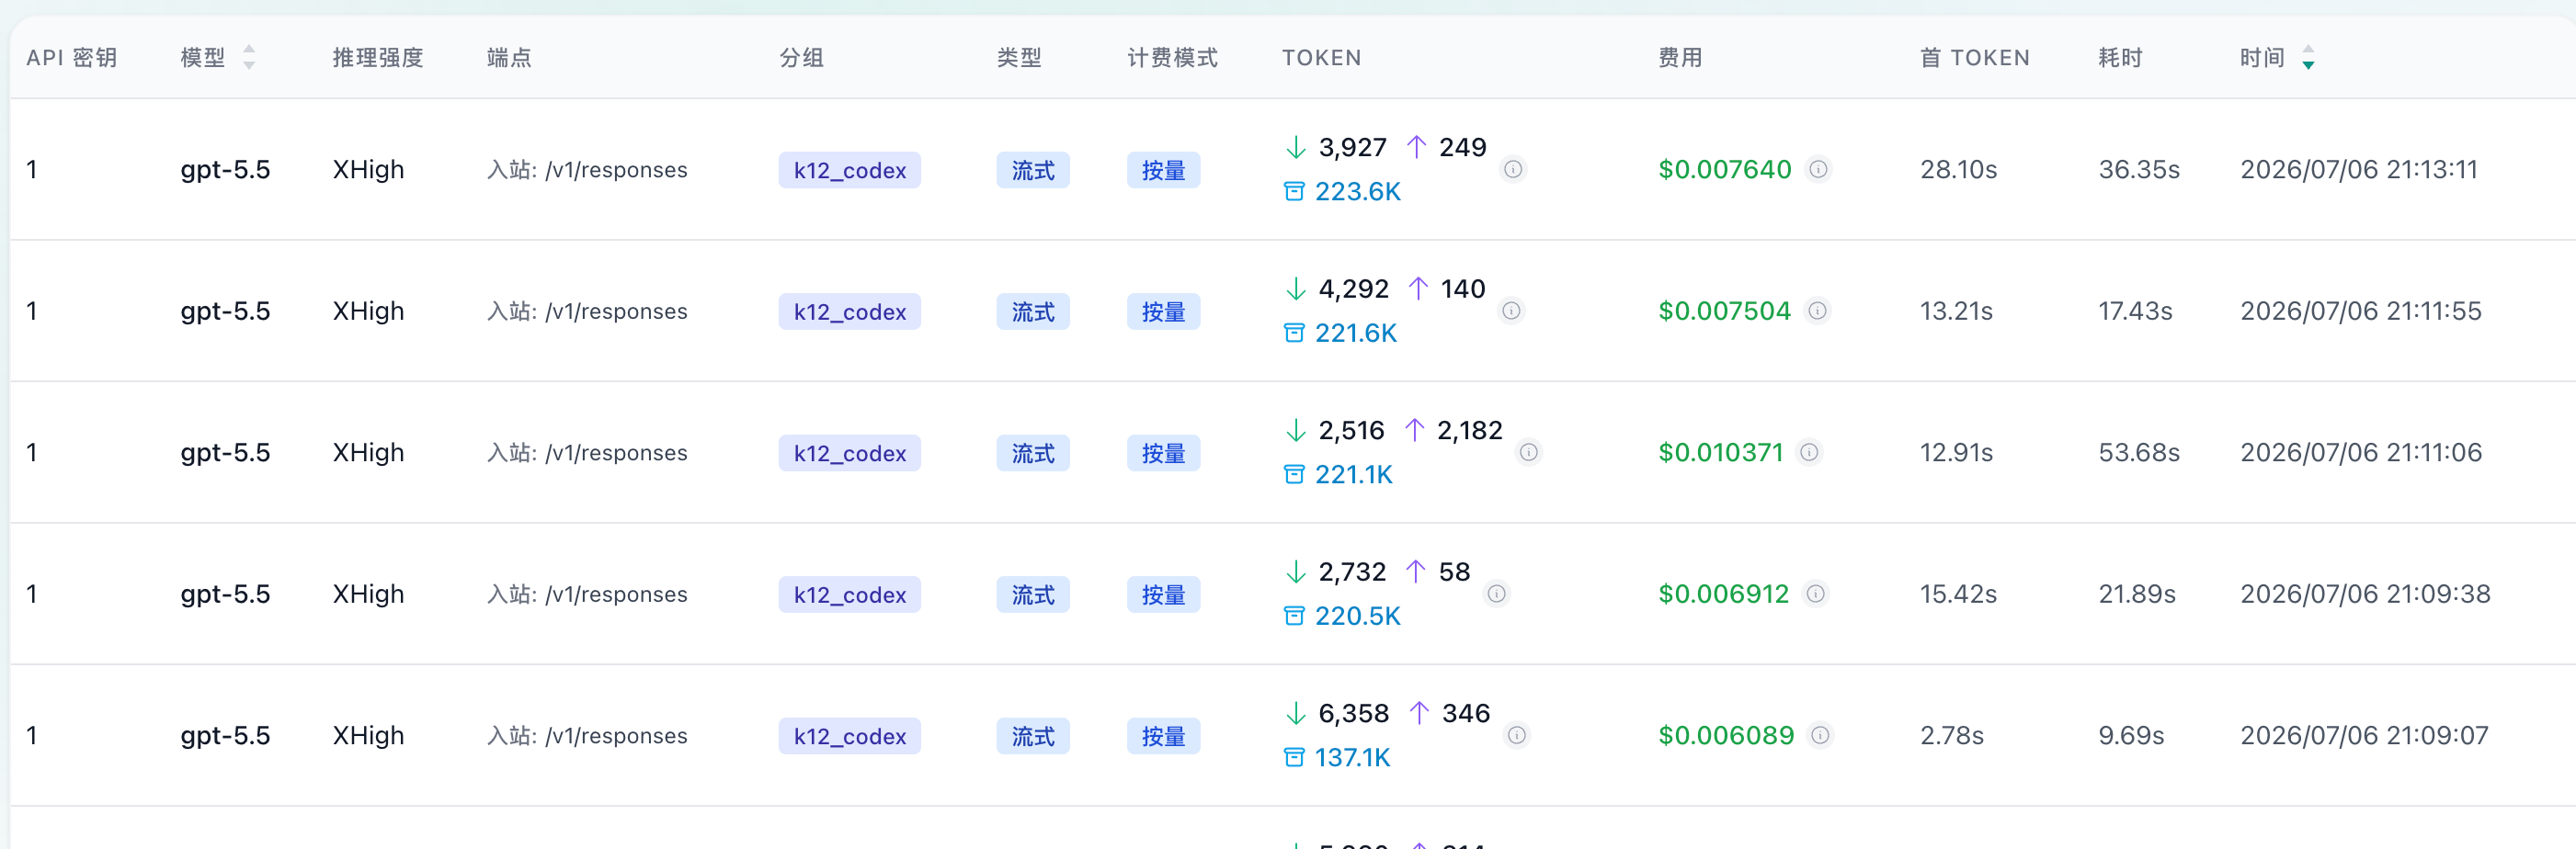Screen dimensions: 2576x849
Task: Click info icon beside $0.006089 cost
Action: pyautogui.click(x=1820, y=735)
